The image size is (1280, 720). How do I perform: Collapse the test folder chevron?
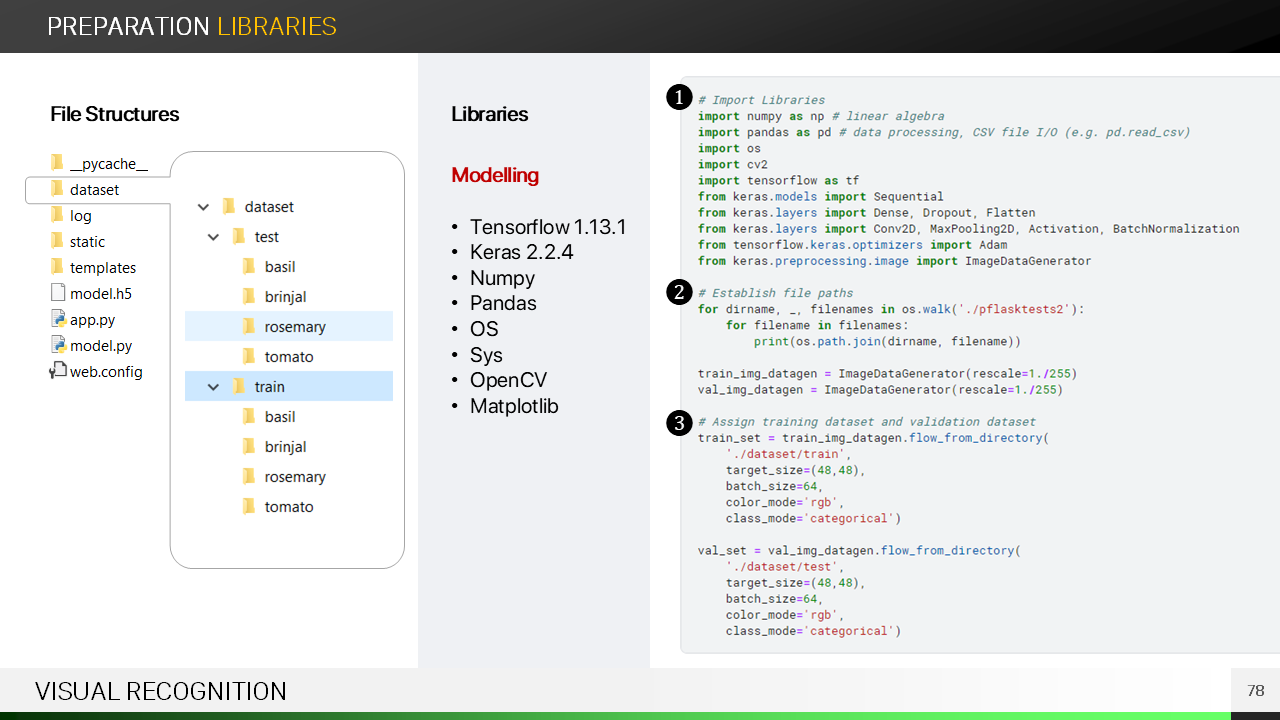pos(213,237)
